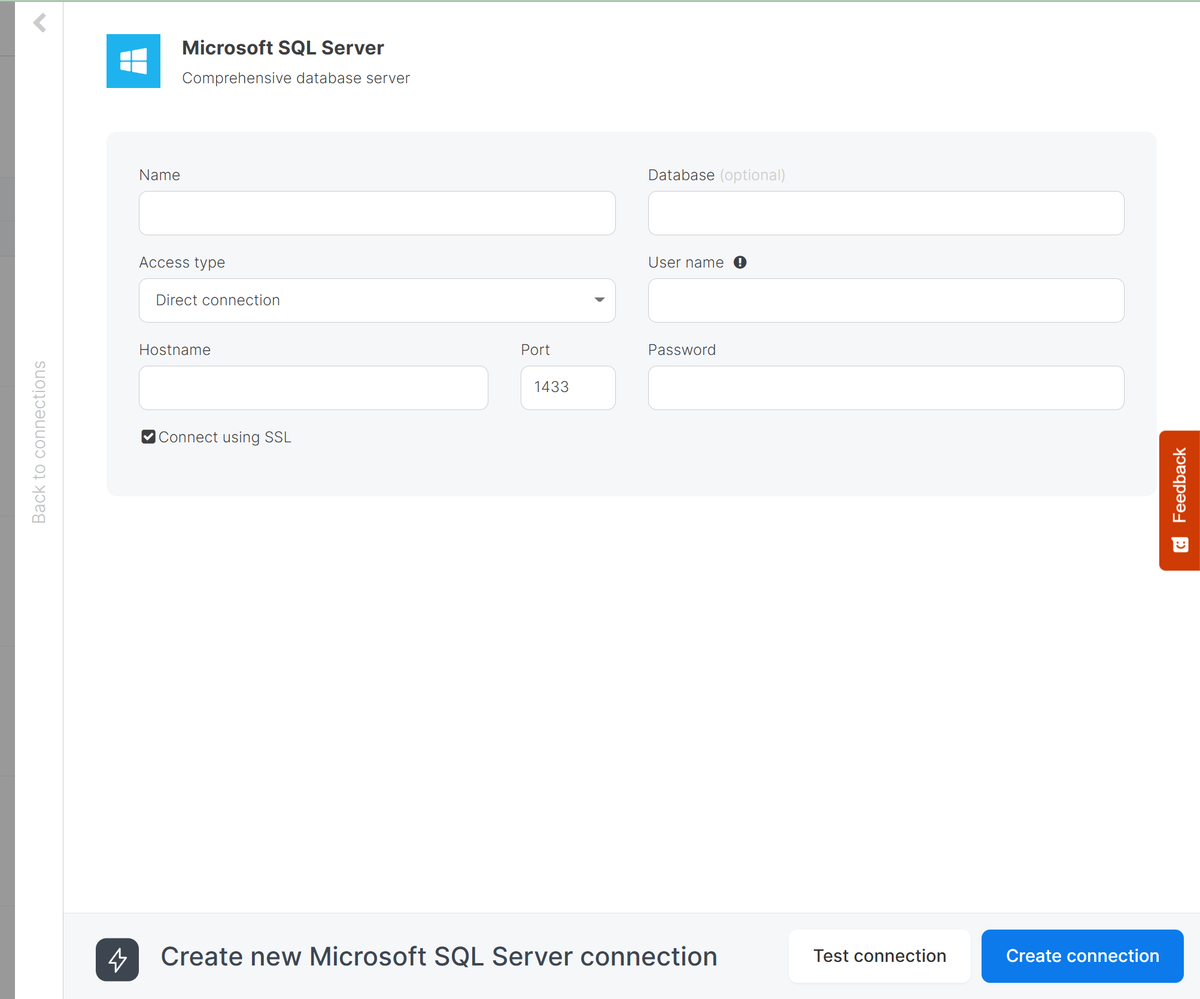This screenshot has width=1200, height=999.
Task: Edit the Port field showing 1433
Action: click(567, 388)
